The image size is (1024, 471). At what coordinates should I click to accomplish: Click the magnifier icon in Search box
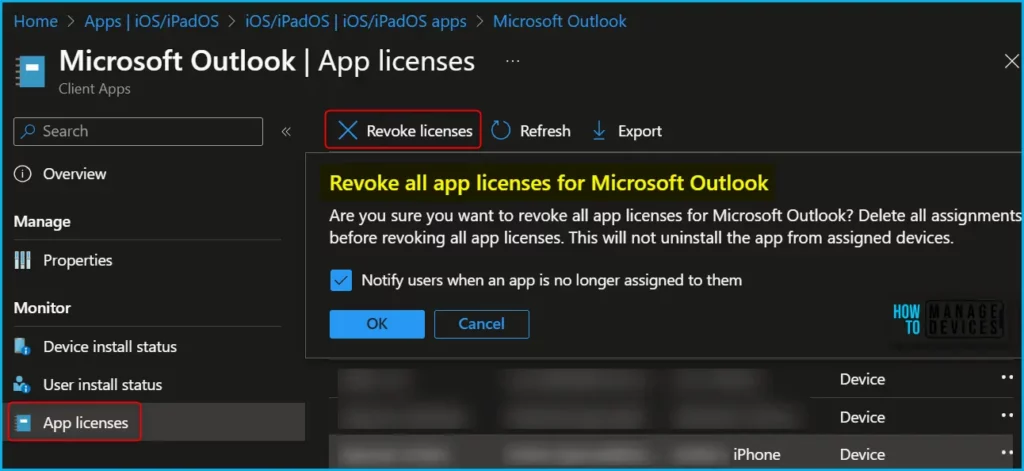[28, 131]
